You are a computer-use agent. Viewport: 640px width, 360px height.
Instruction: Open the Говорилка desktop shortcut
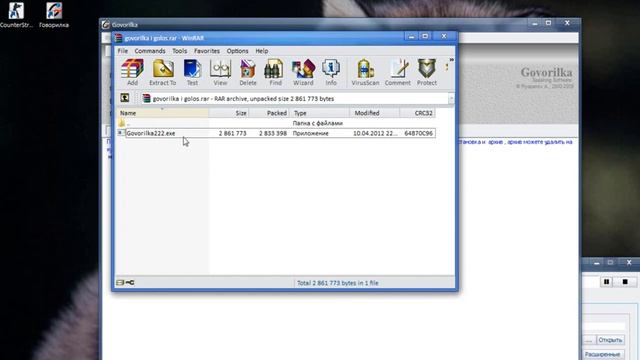click(x=54, y=15)
